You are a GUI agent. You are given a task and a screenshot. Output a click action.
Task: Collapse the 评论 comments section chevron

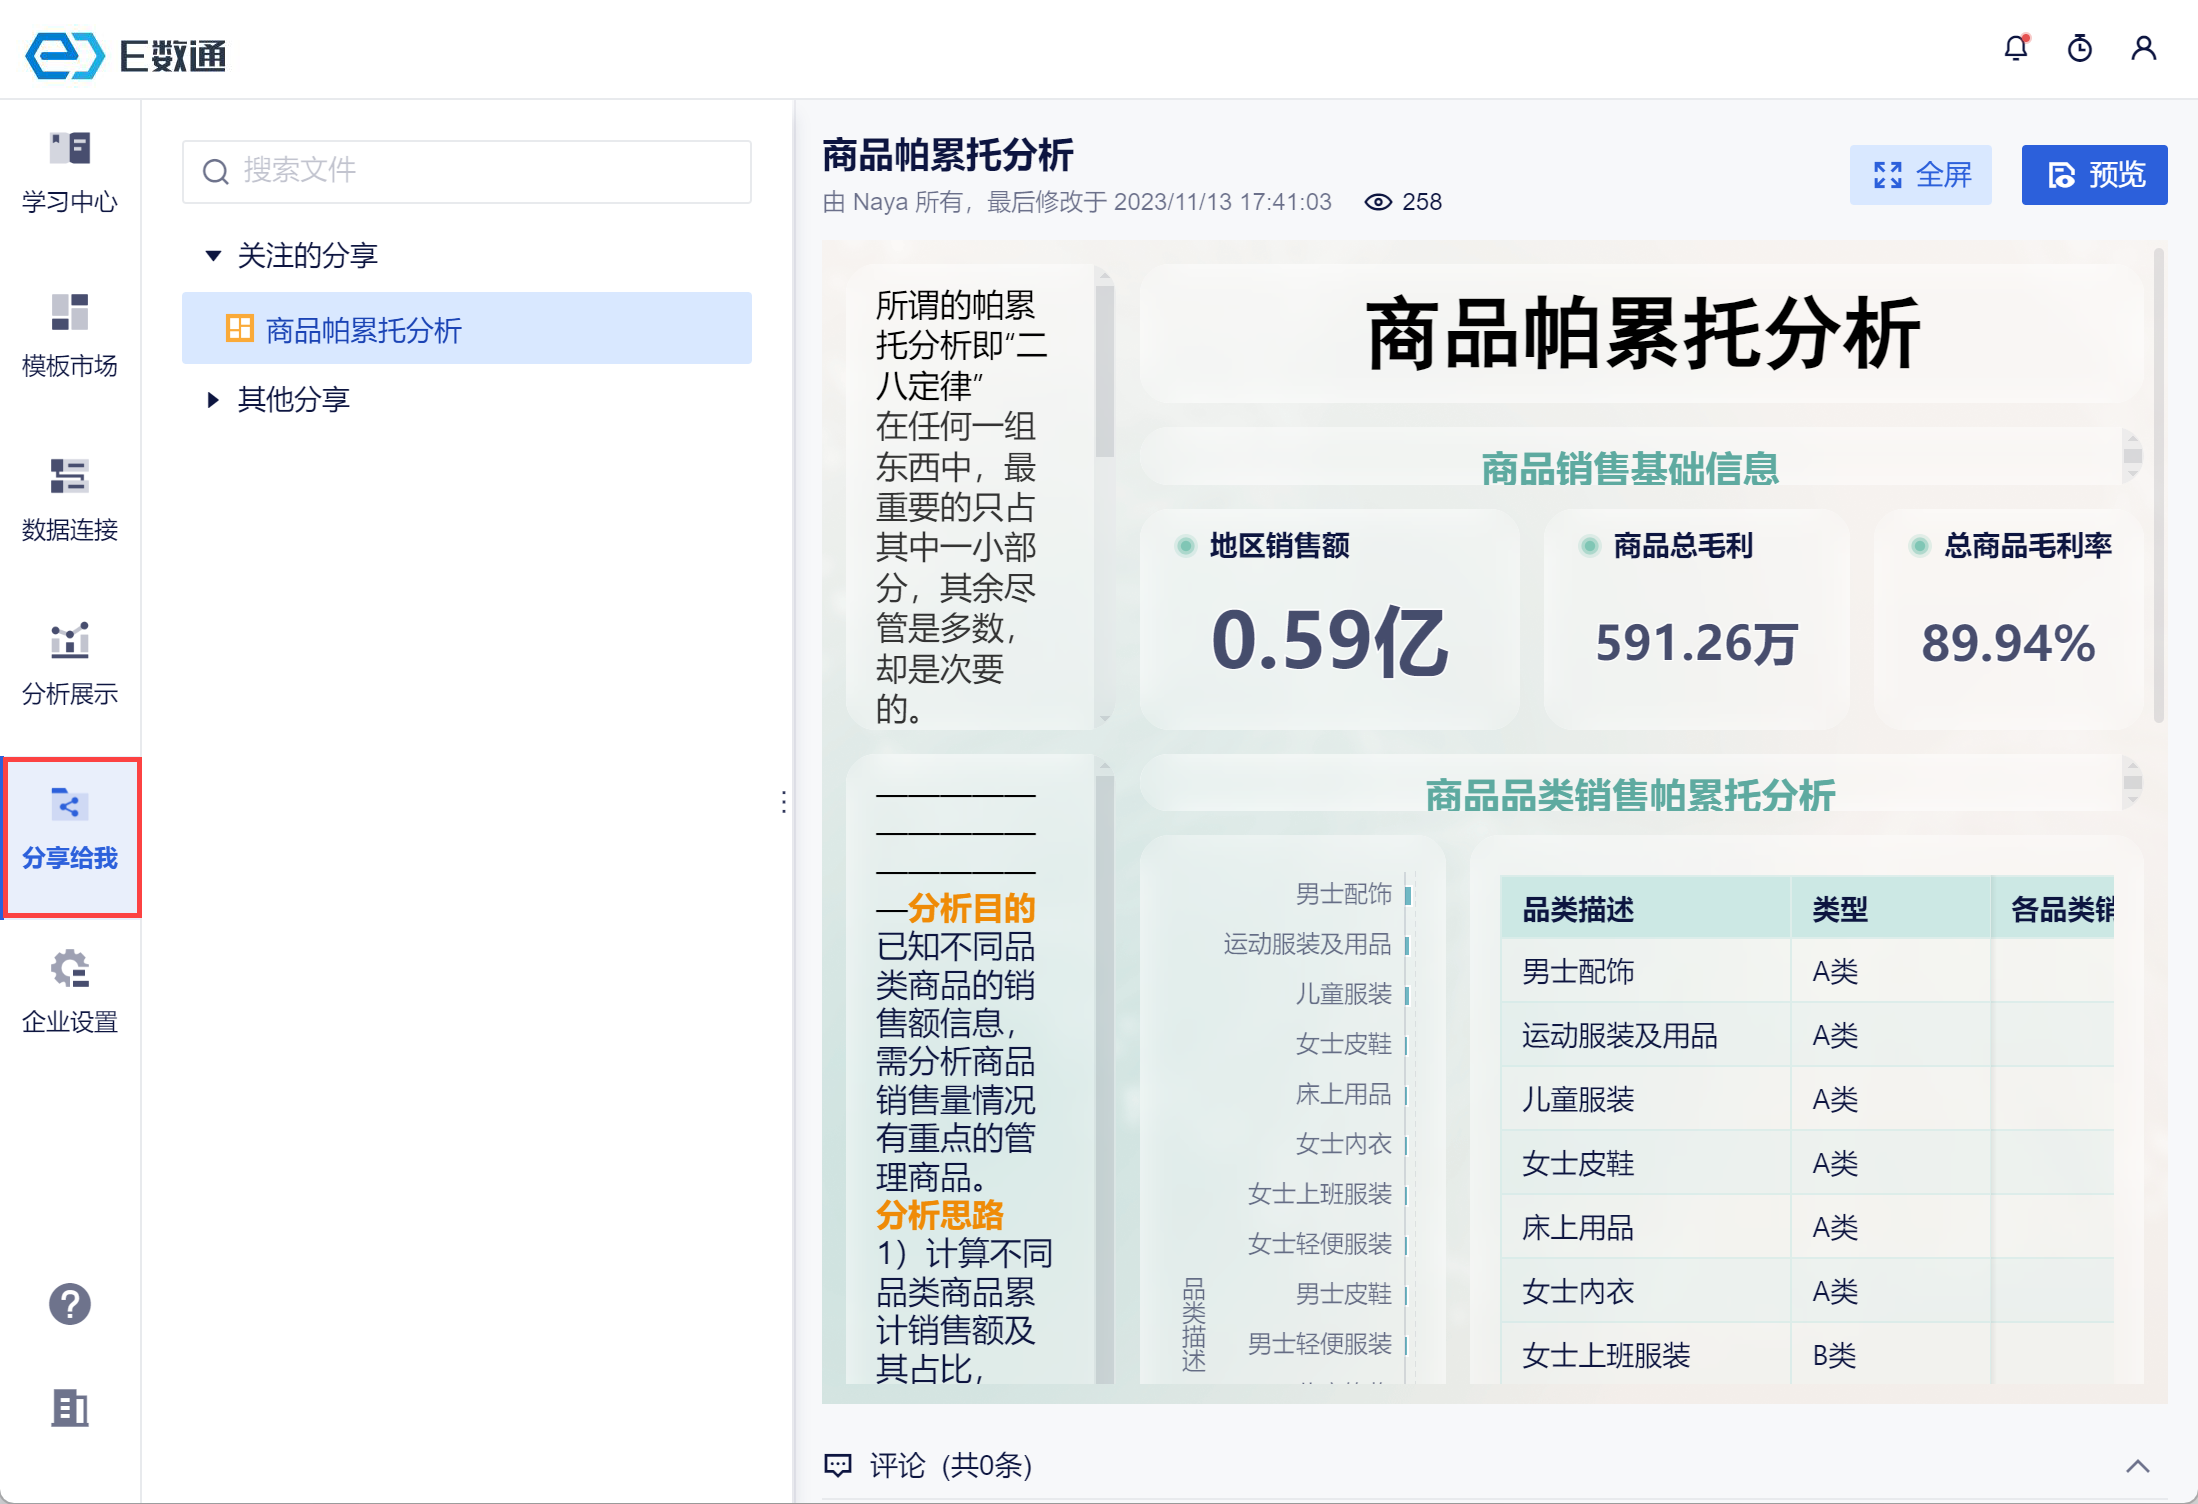[2137, 1466]
